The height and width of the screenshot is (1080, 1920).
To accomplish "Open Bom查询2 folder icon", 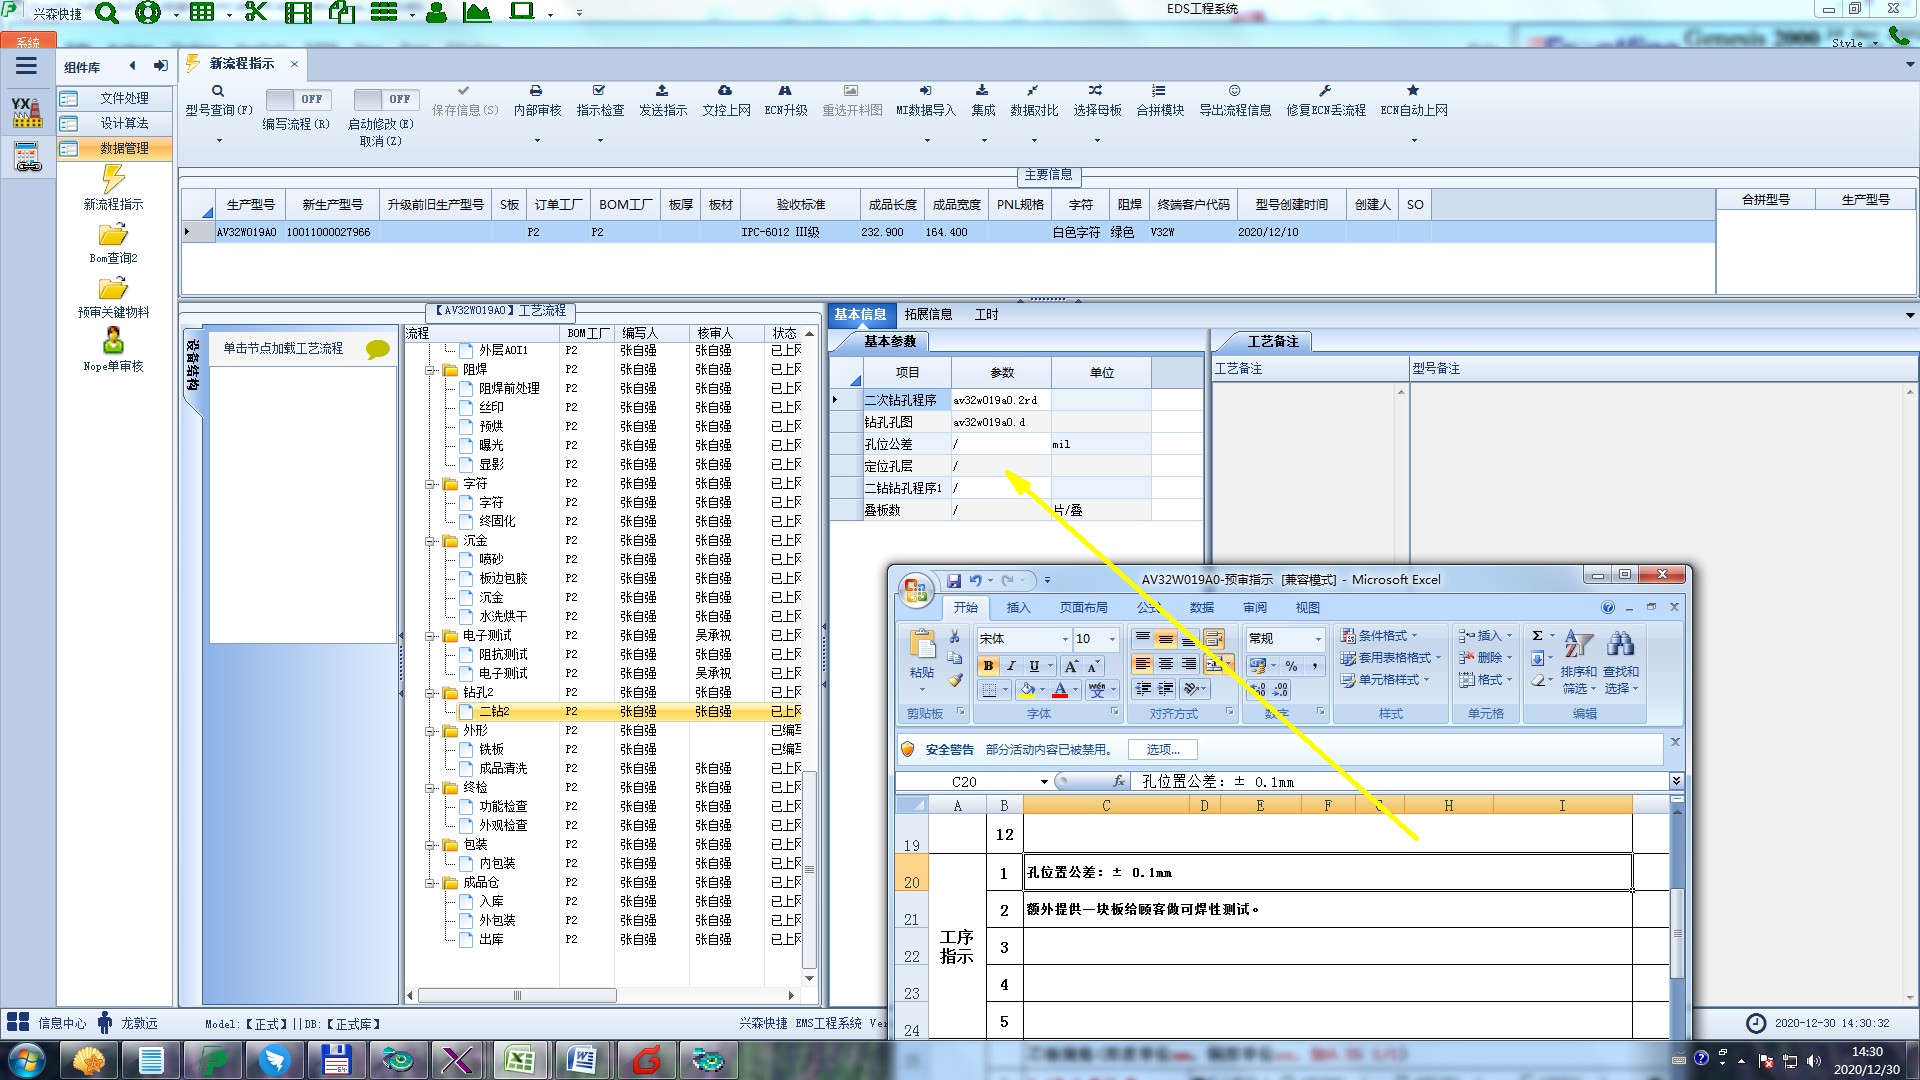I will click(x=113, y=235).
